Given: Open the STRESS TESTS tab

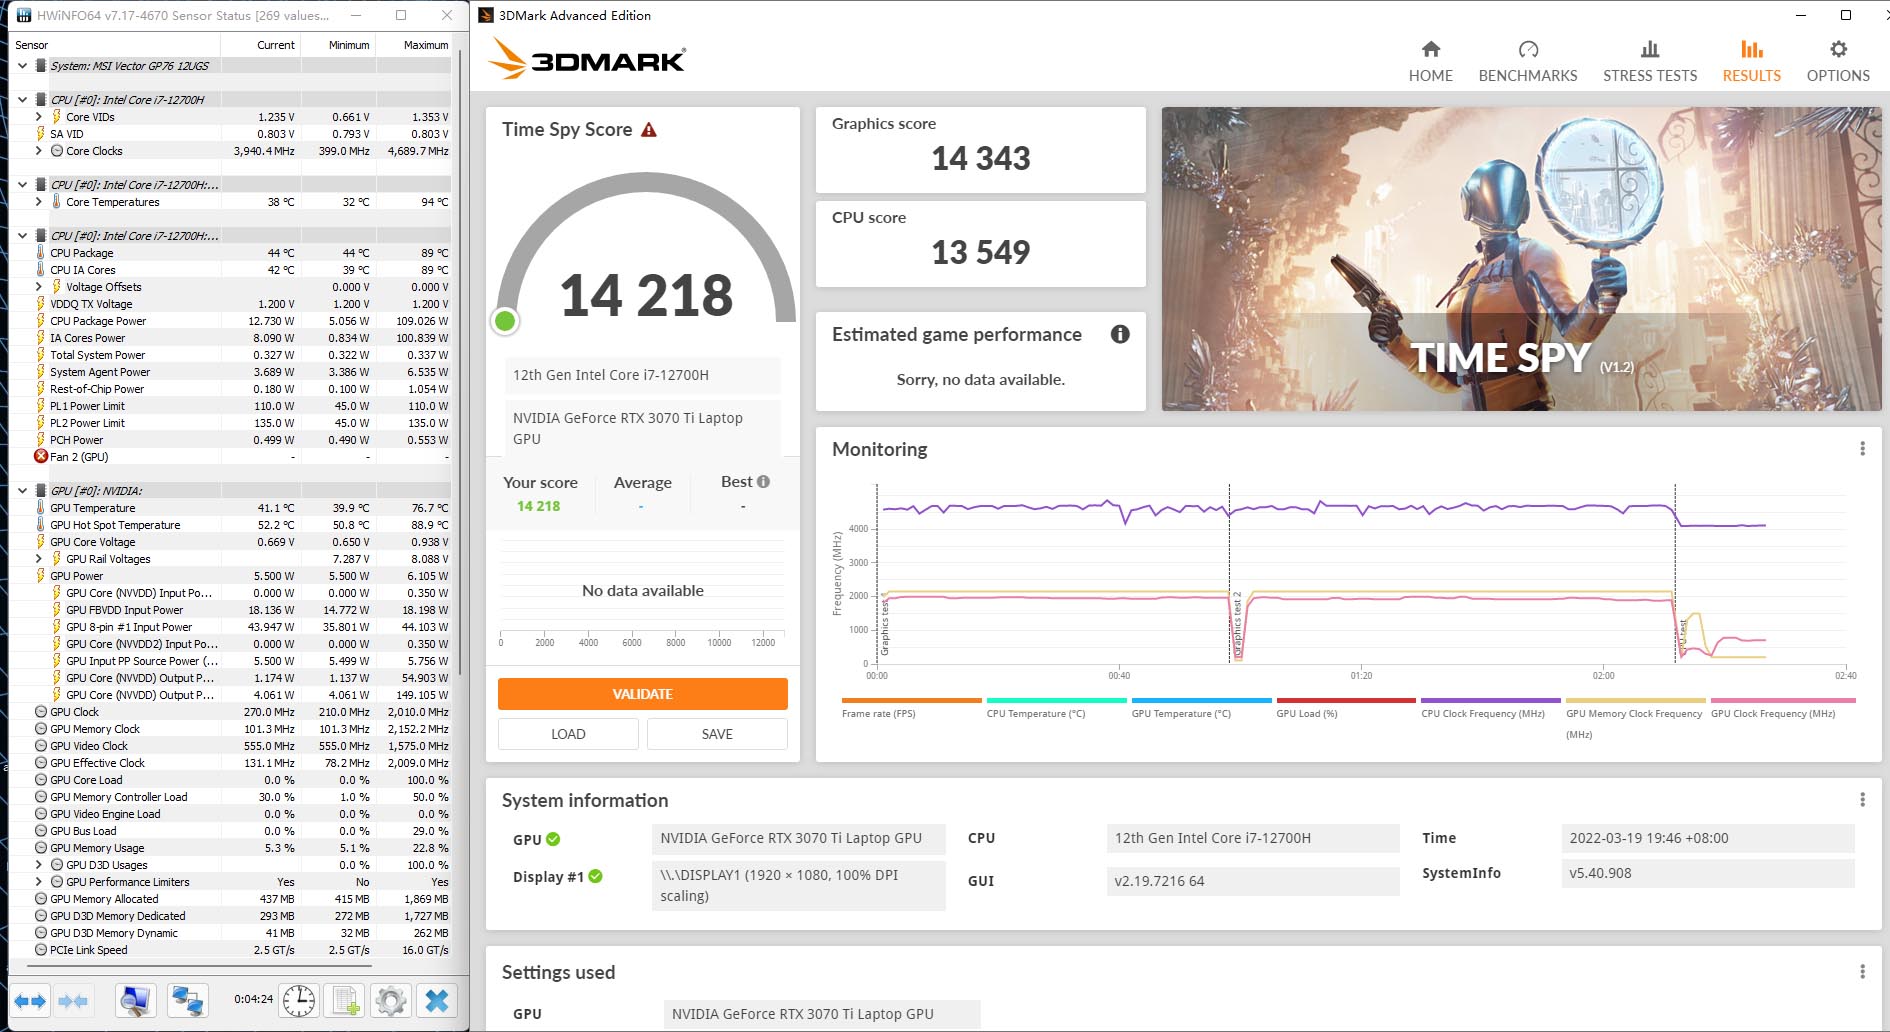Looking at the screenshot, I should click(x=1650, y=61).
